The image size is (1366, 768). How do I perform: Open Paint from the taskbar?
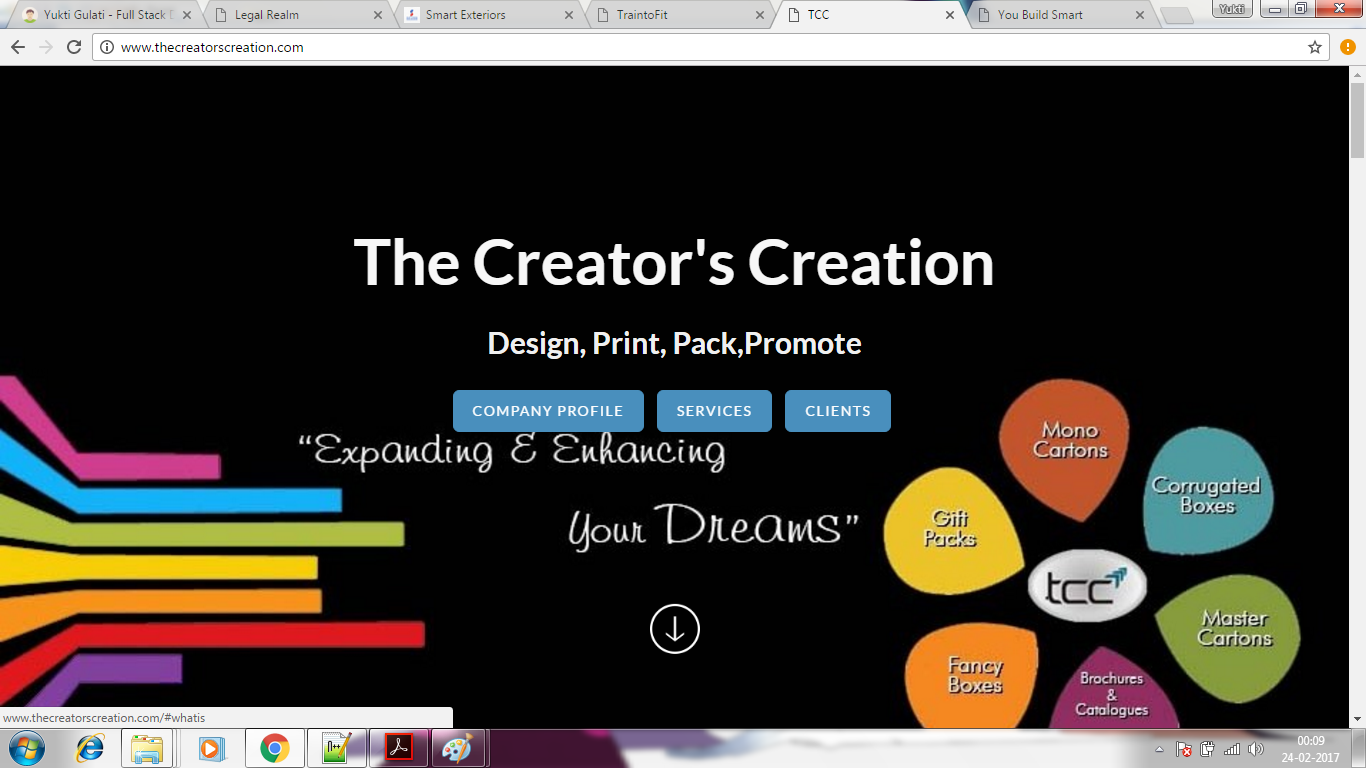459,748
